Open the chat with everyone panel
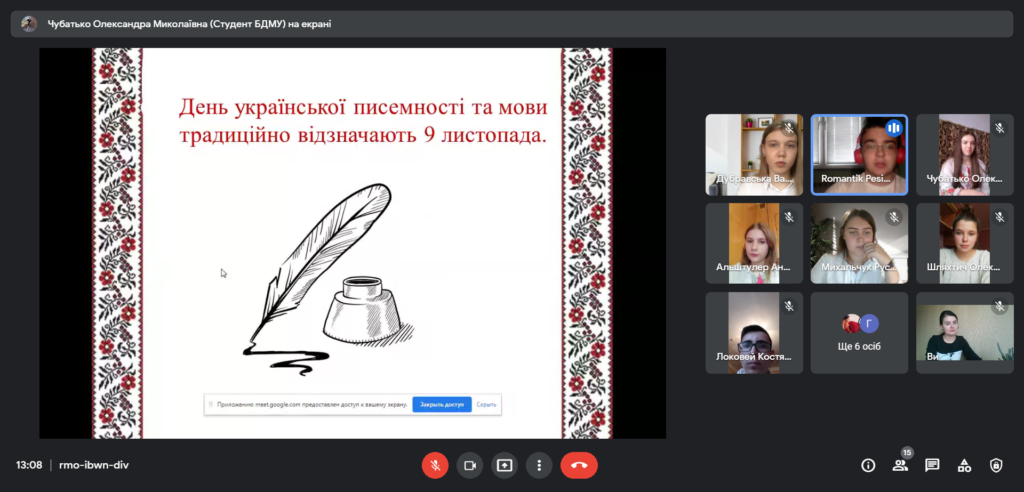Viewport: 1024px width, 492px height. click(932, 465)
